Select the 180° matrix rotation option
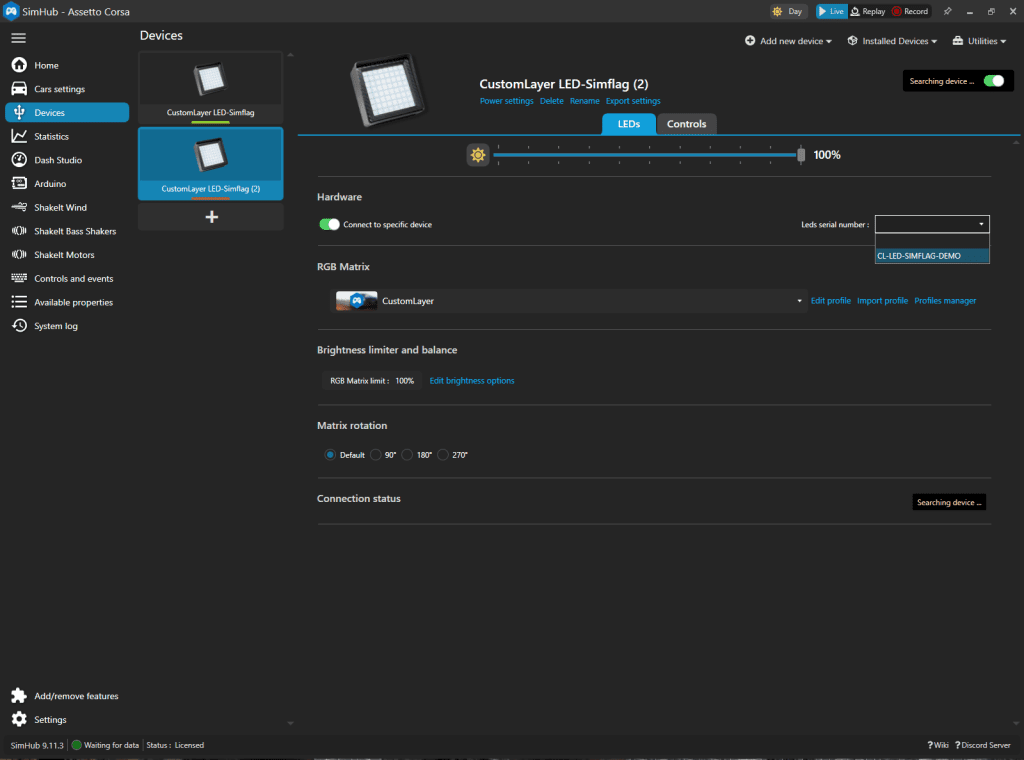Screen dimensions: 1024x760 point(408,455)
